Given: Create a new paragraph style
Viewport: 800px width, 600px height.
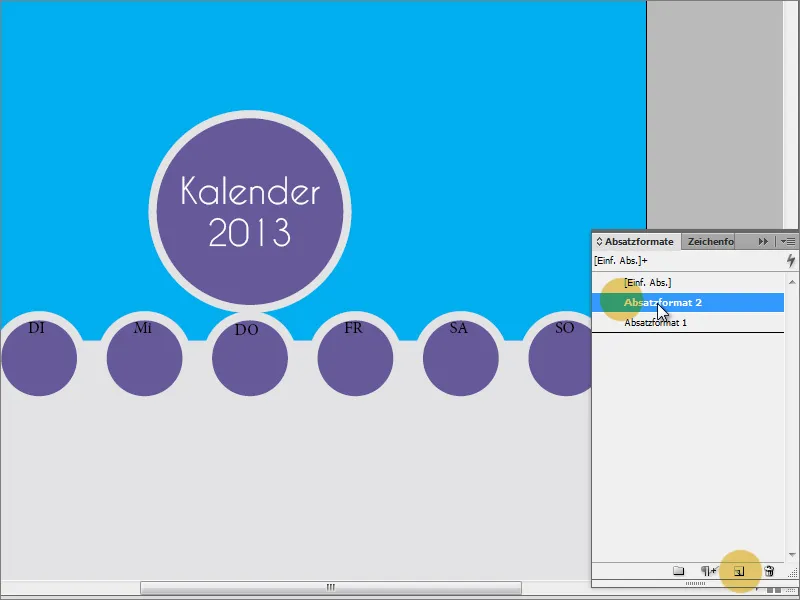Looking at the screenshot, I should pyautogui.click(x=739, y=571).
